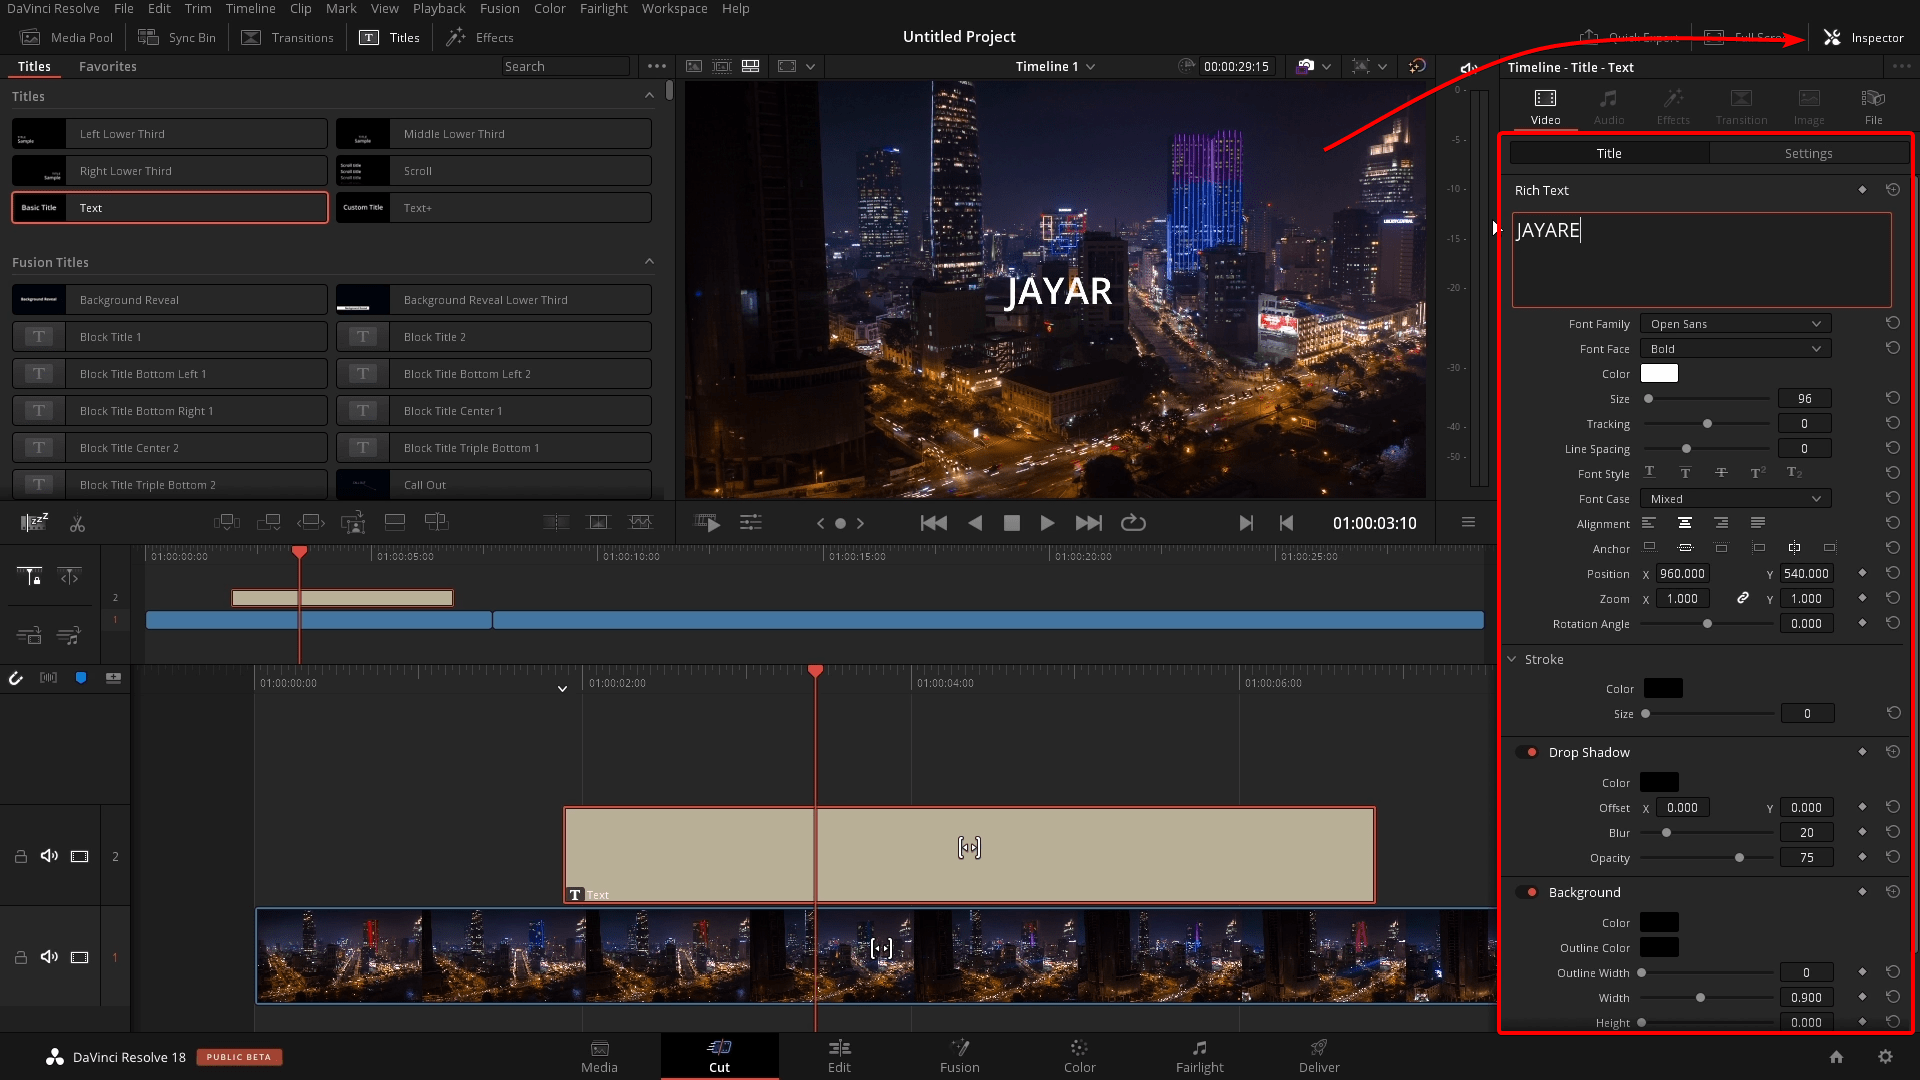This screenshot has width=1920, height=1080.
Task: Switch to the Settings tab in Inspector
Action: 1808,153
